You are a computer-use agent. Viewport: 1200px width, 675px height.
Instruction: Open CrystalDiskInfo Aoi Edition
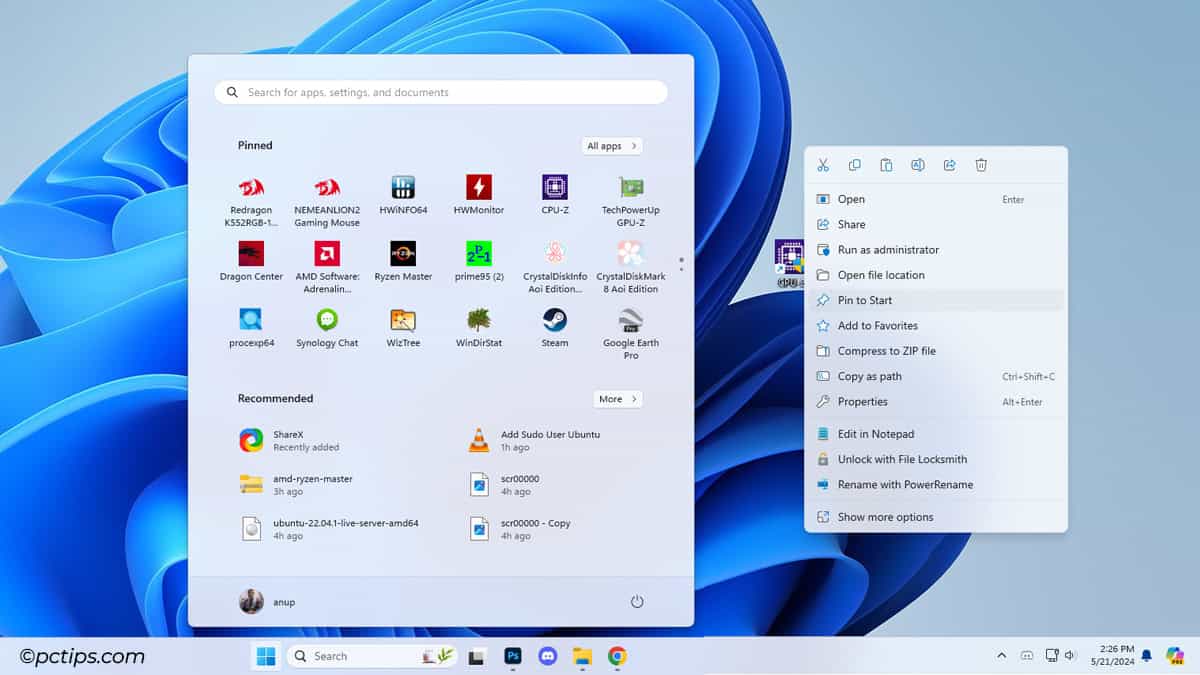(x=555, y=266)
